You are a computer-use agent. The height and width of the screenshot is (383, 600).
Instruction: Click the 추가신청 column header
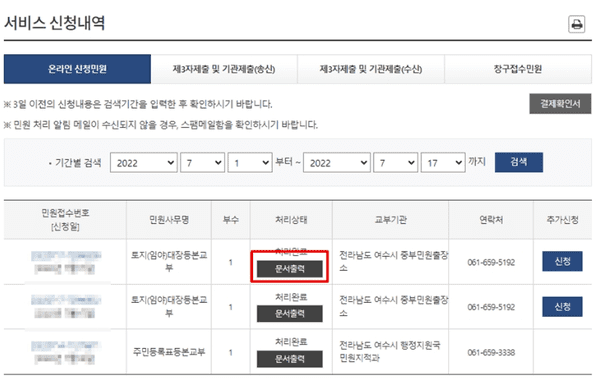point(562,220)
